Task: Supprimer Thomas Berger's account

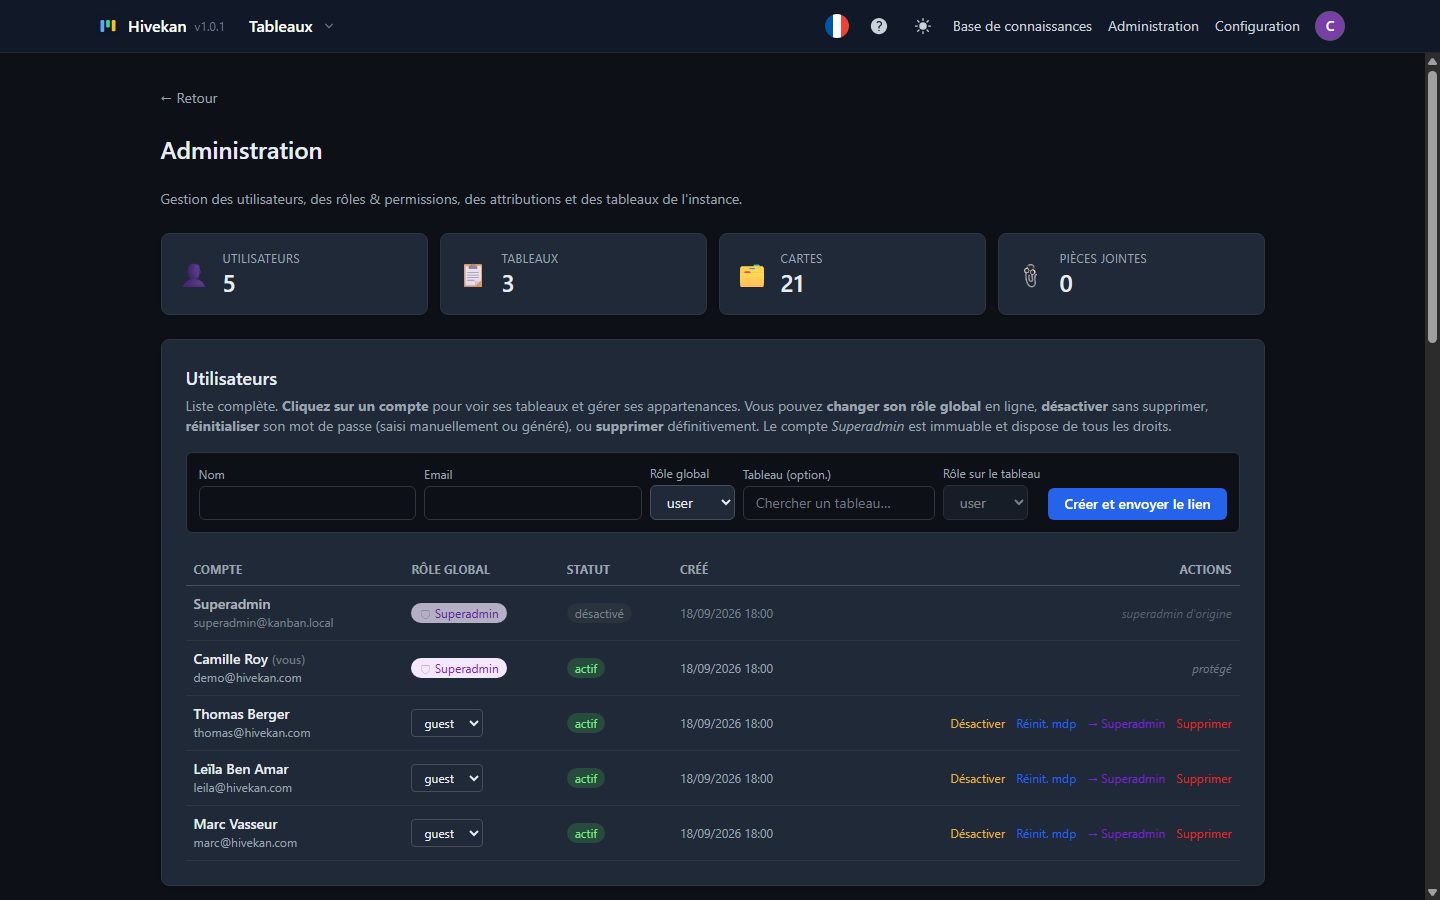Action: pos(1204,724)
